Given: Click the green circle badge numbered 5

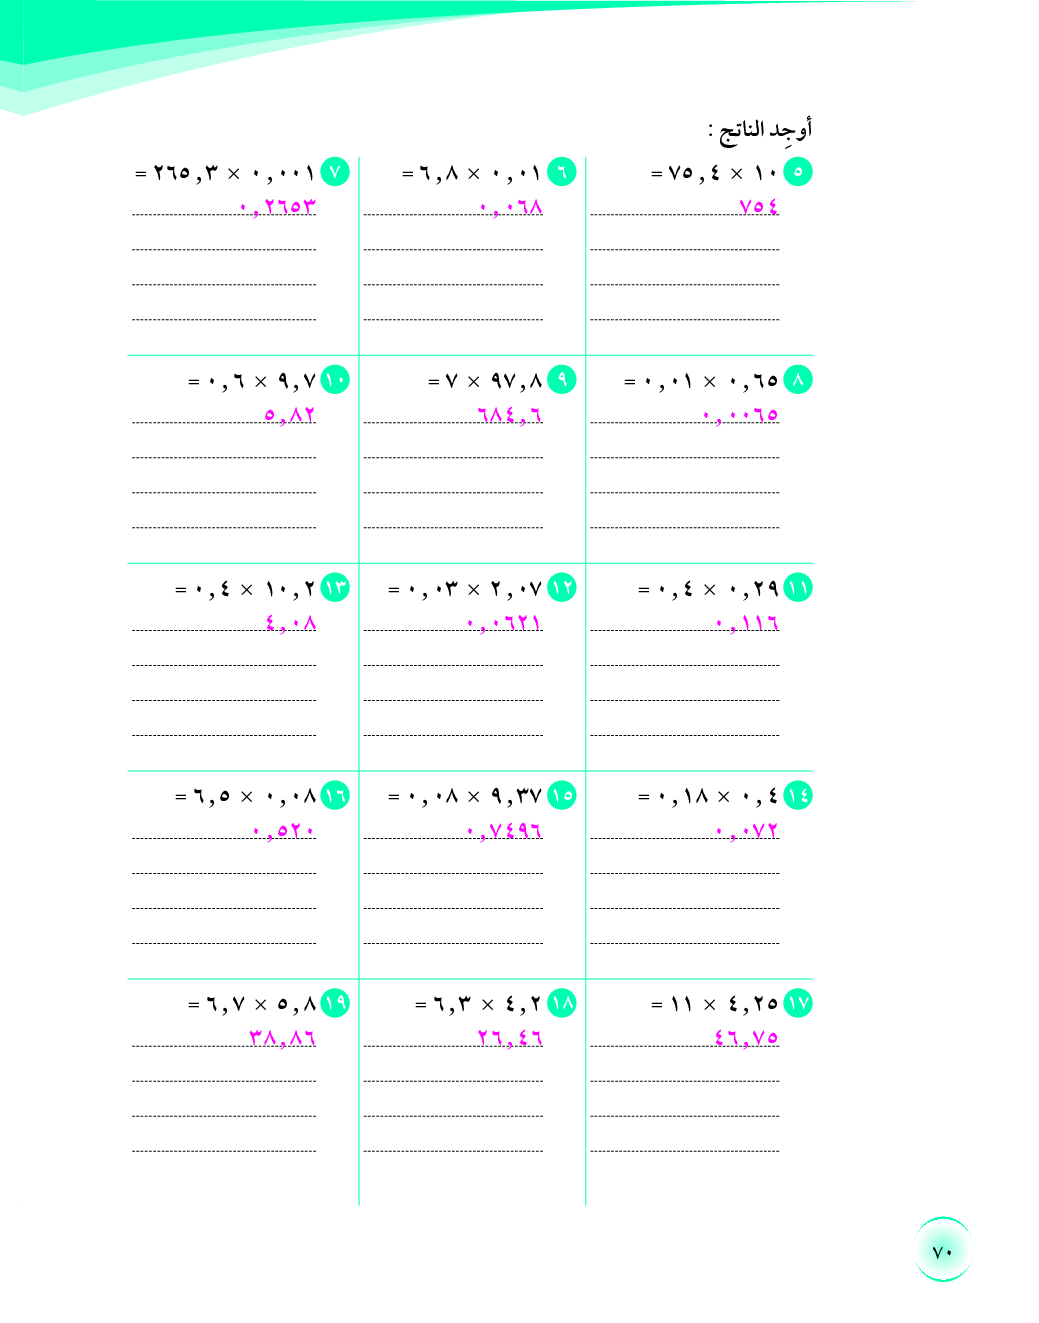Looking at the screenshot, I should coord(797,172).
